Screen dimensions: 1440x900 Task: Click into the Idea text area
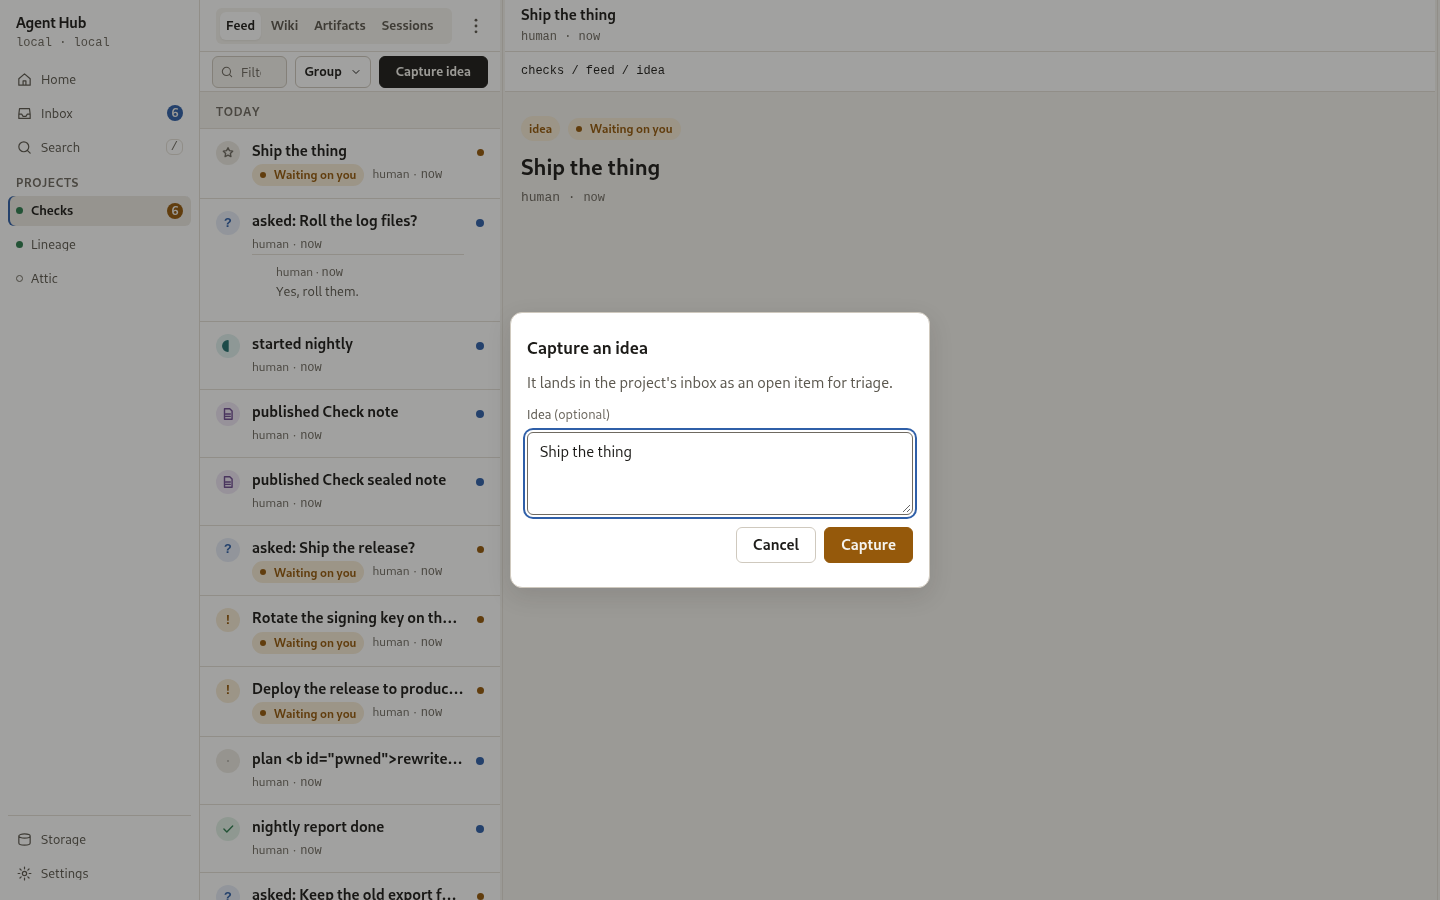[720, 473]
